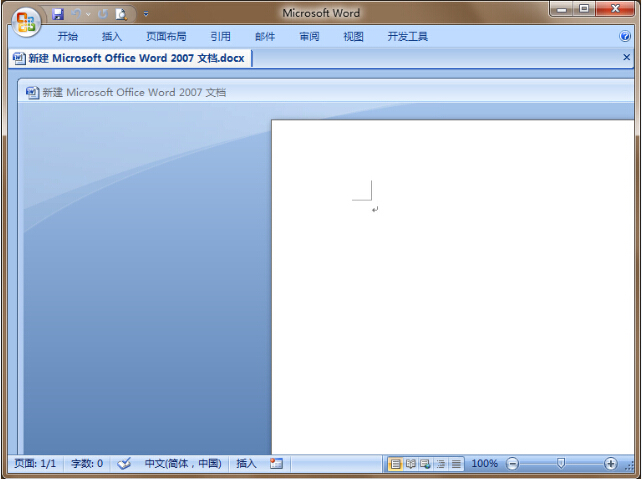
Task: Expand Customize Quick Access Toolbar dropdown
Action: click(146, 14)
